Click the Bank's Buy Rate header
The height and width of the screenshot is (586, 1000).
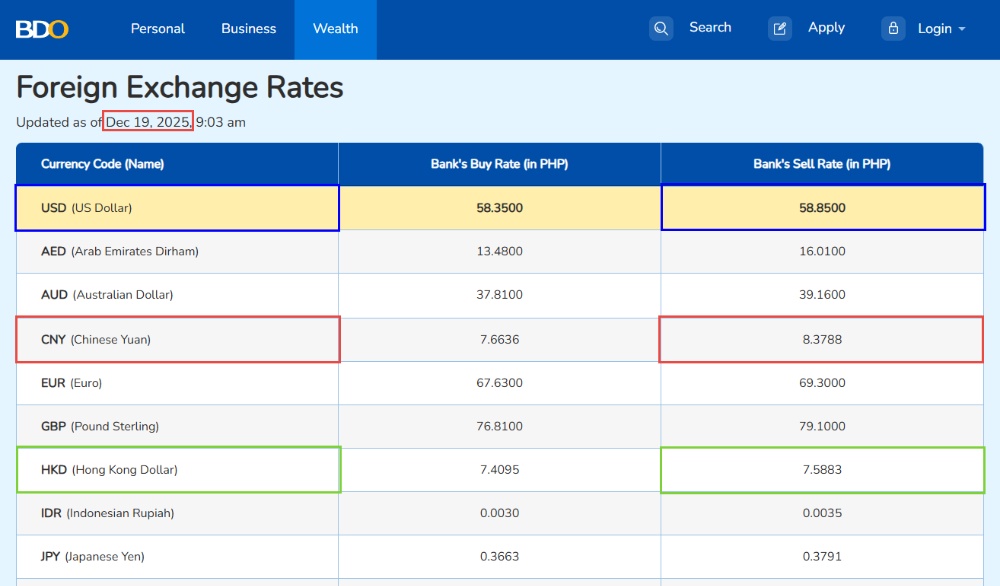click(499, 164)
